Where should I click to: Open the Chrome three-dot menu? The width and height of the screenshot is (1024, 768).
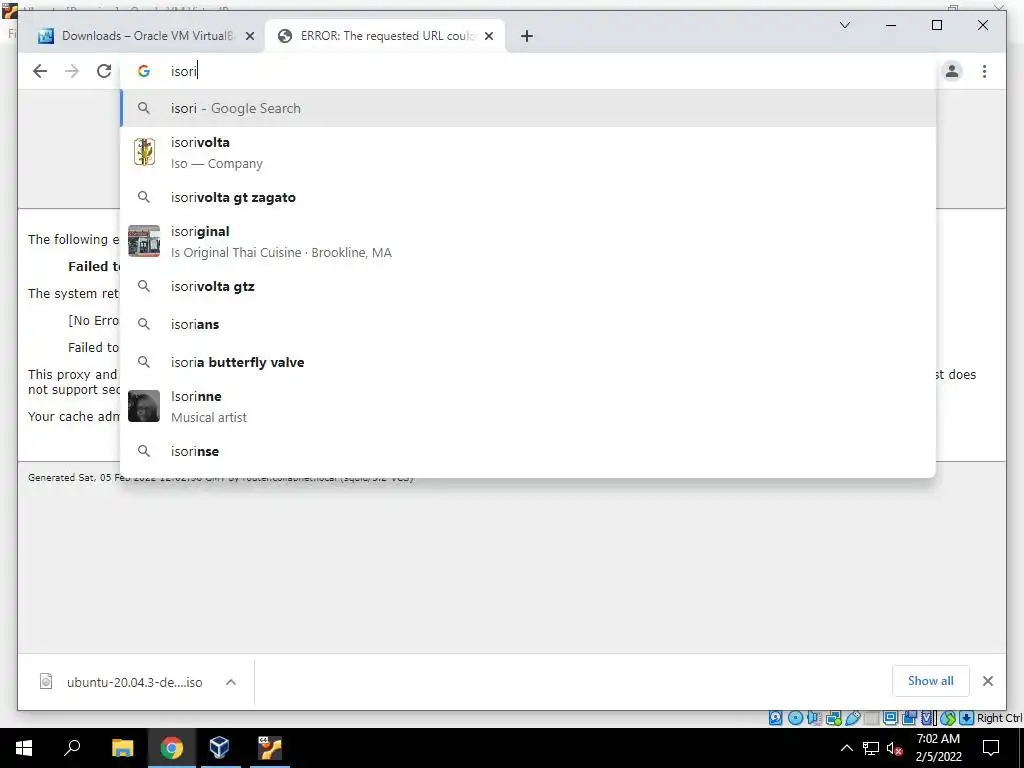pos(984,71)
